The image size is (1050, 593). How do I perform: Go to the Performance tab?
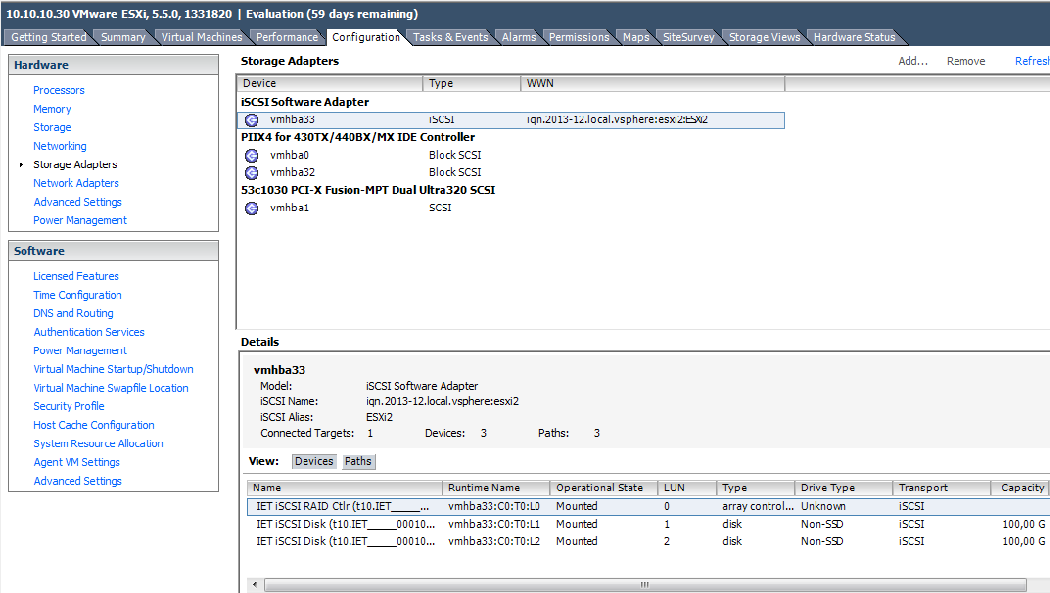click(287, 37)
